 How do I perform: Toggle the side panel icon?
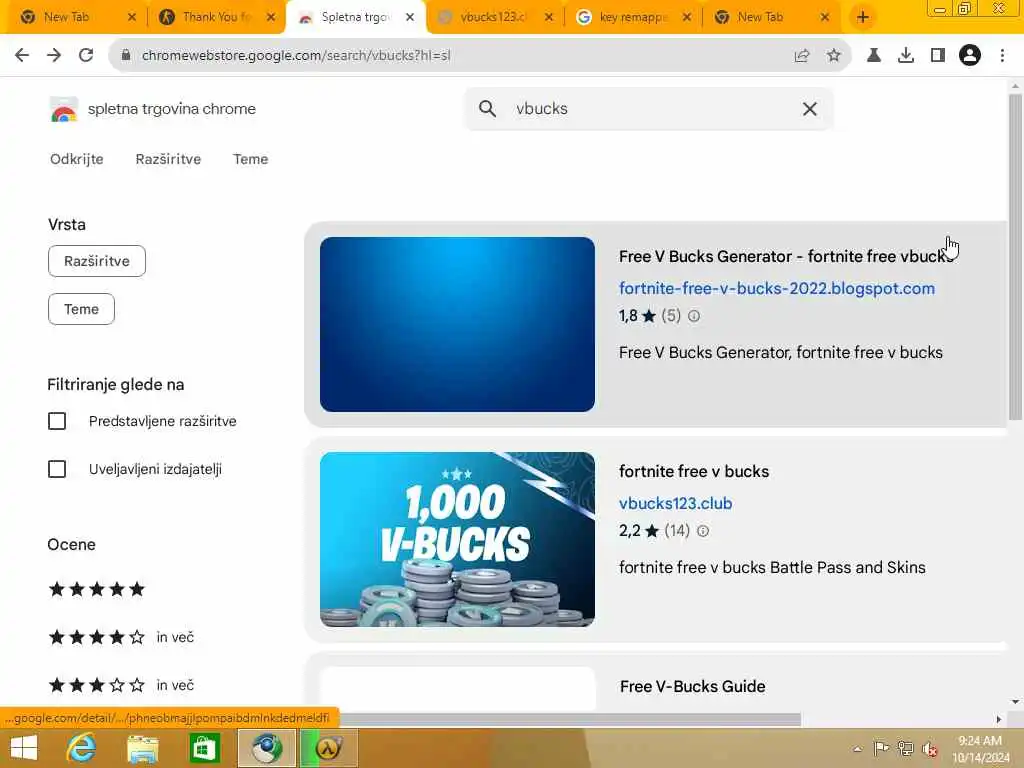(938, 56)
